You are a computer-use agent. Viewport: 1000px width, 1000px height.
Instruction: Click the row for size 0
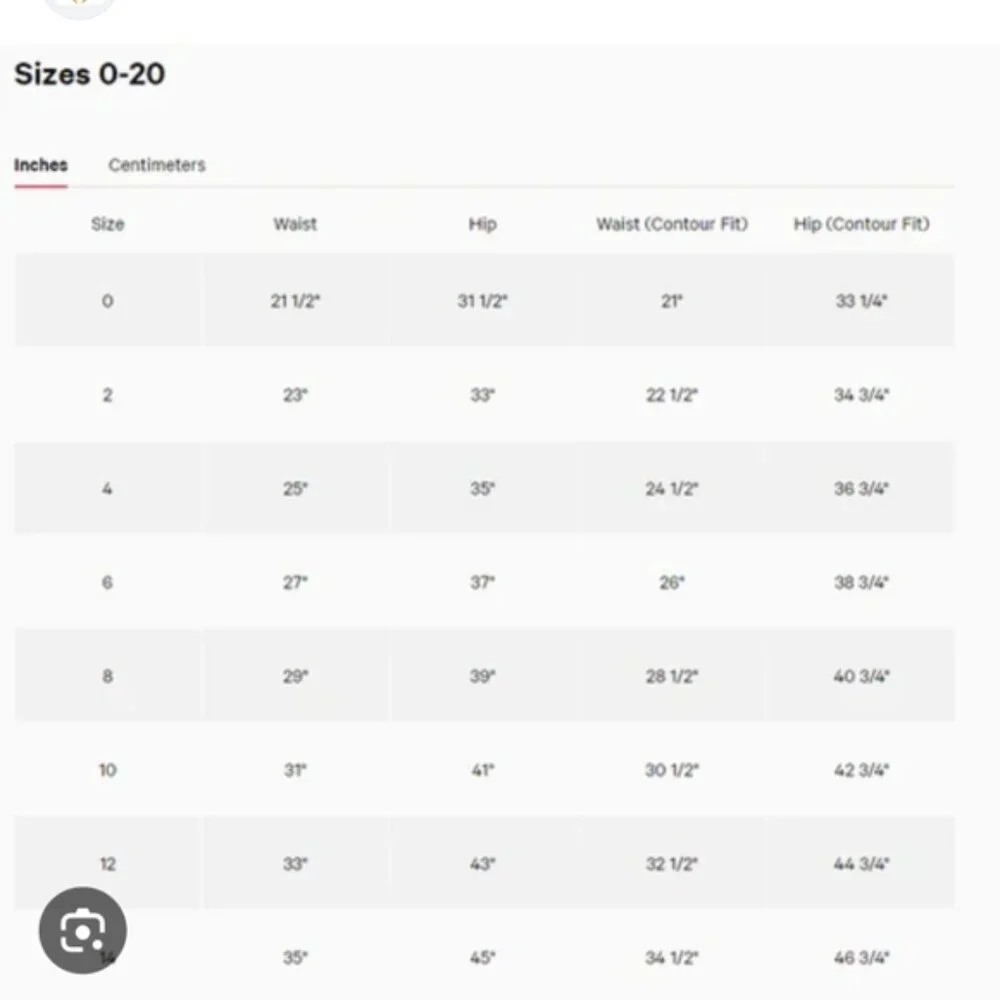click(107, 301)
